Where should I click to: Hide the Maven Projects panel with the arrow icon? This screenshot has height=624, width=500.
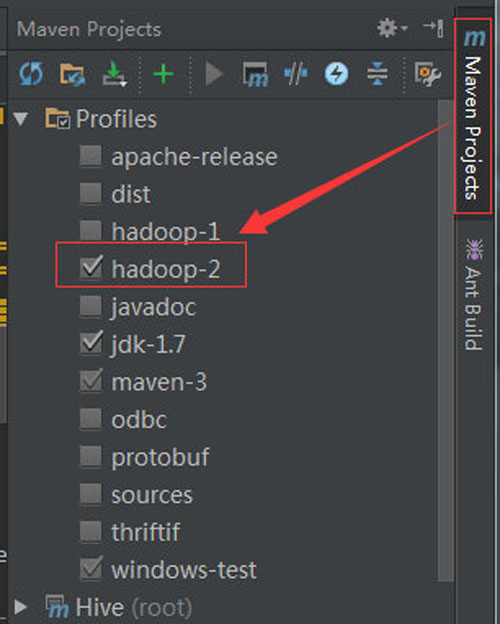tap(434, 29)
